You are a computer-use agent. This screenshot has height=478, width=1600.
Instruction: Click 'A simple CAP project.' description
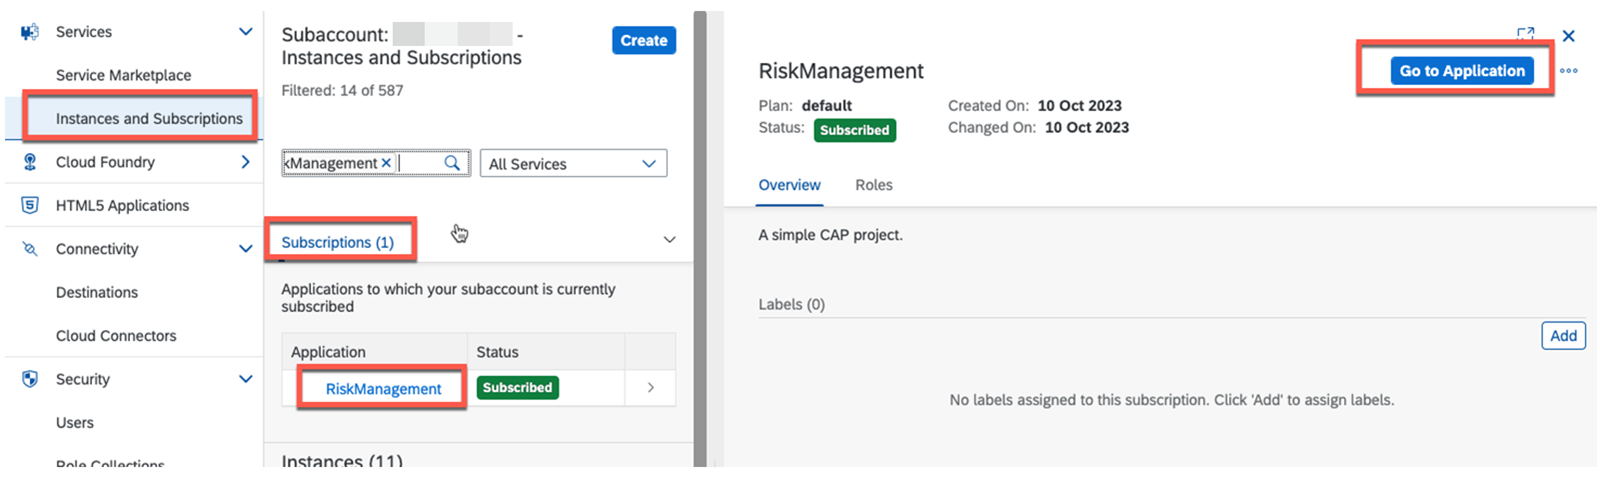(830, 235)
